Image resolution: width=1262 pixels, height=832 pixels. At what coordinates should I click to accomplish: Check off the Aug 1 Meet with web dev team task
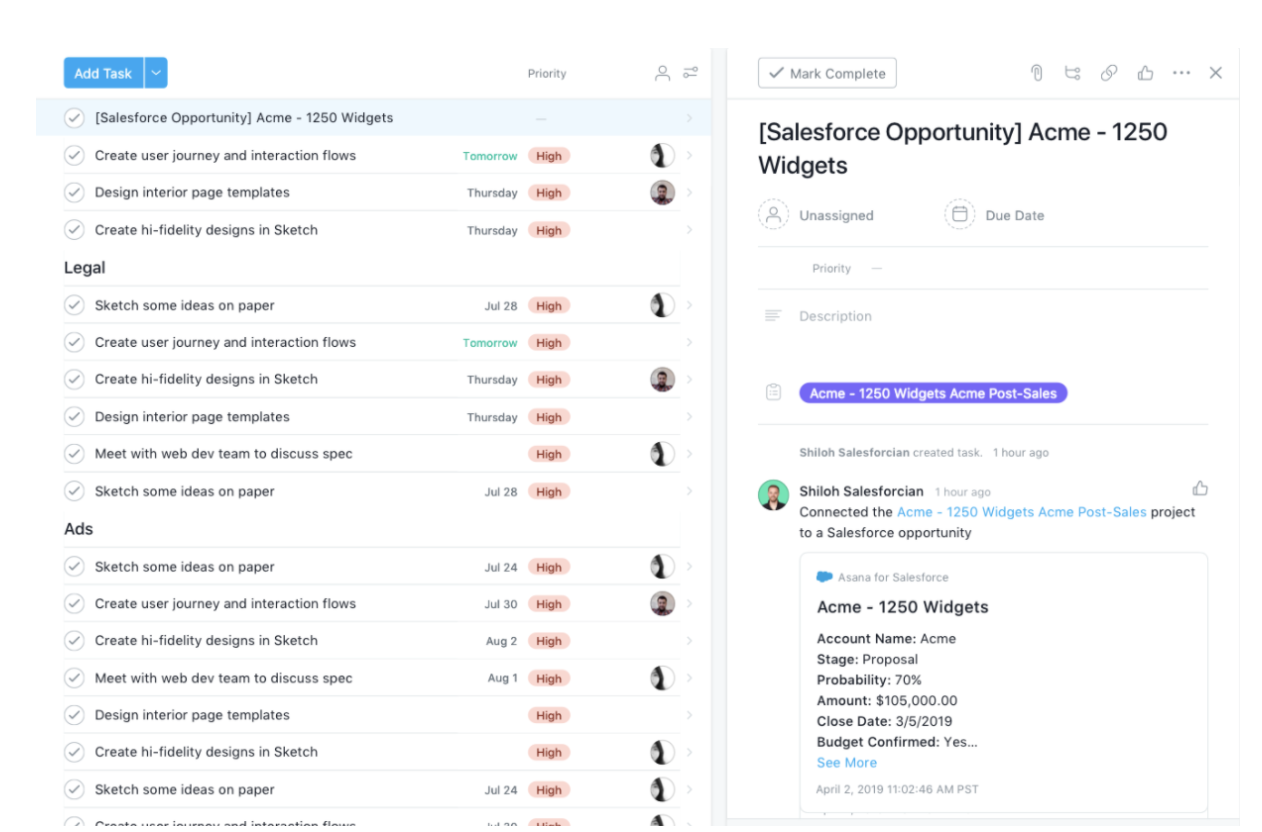[x=74, y=678]
